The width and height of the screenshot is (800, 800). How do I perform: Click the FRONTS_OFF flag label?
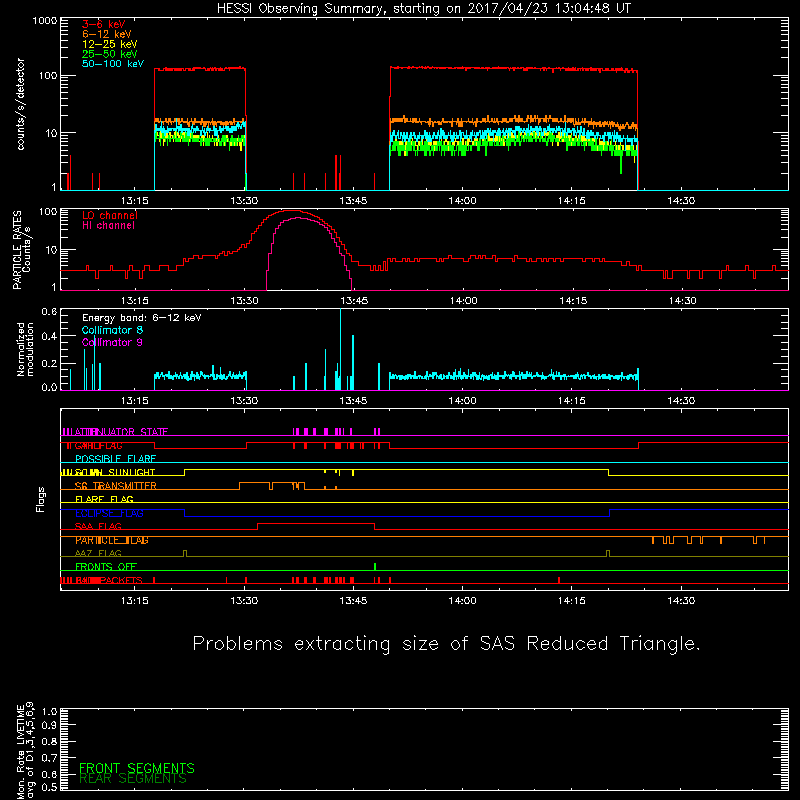pos(106,566)
